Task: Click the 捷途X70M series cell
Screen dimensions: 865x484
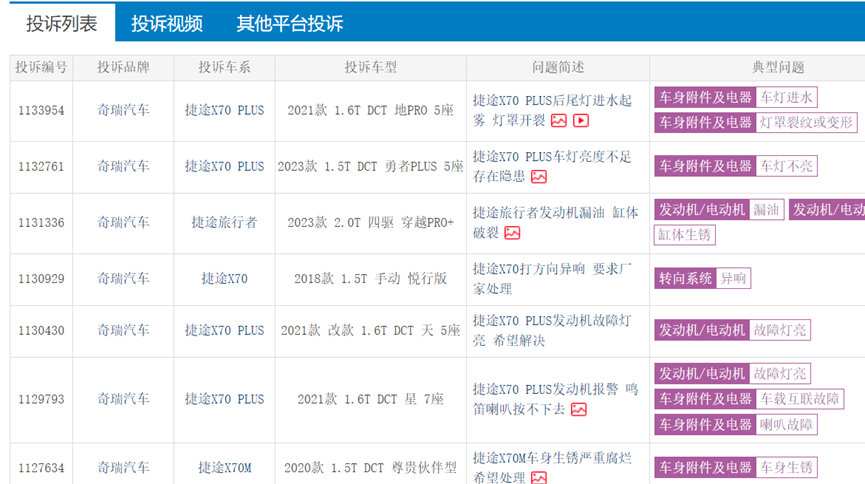Action: (x=225, y=468)
